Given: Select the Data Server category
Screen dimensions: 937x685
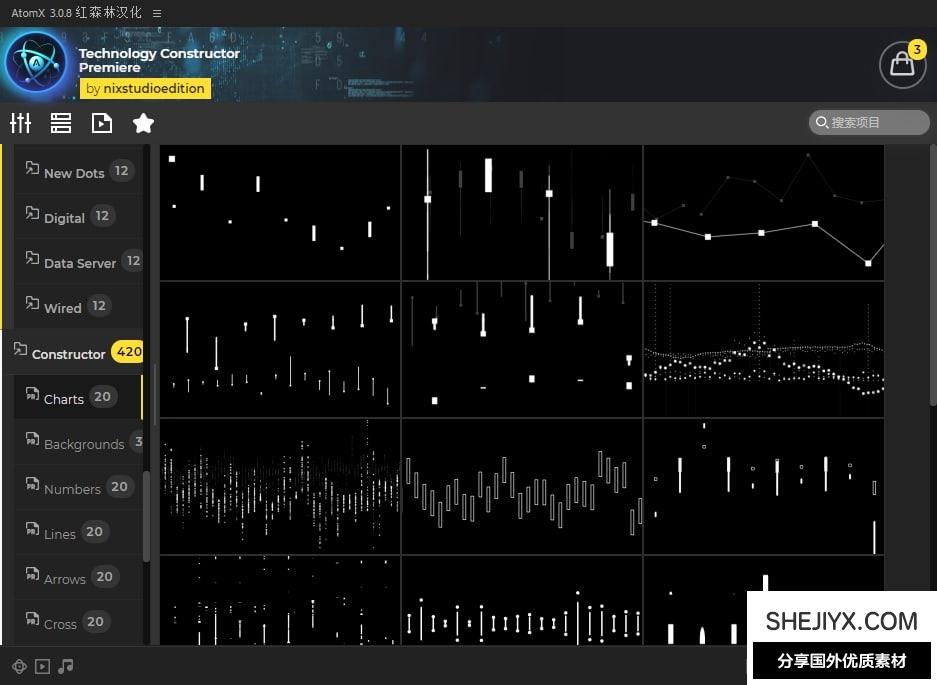Looking at the screenshot, I should coord(80,262).
